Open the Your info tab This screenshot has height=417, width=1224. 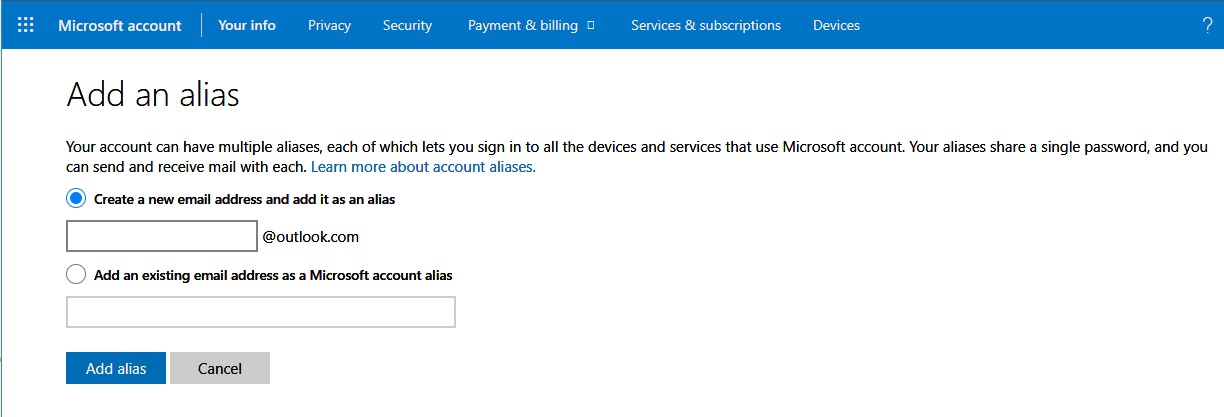click(247, 25)
